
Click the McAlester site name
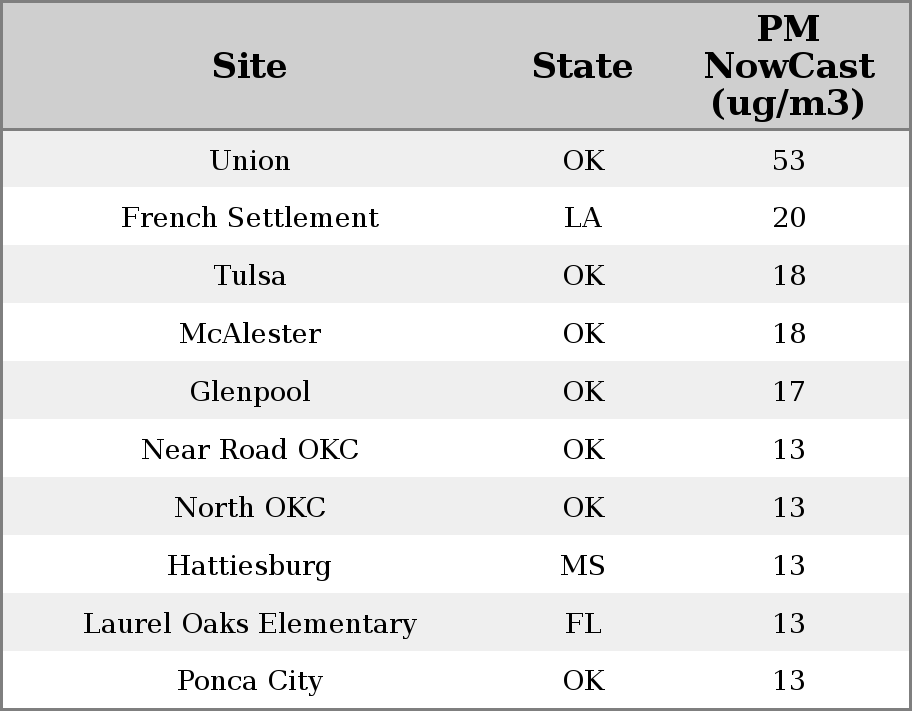point(250,334)
